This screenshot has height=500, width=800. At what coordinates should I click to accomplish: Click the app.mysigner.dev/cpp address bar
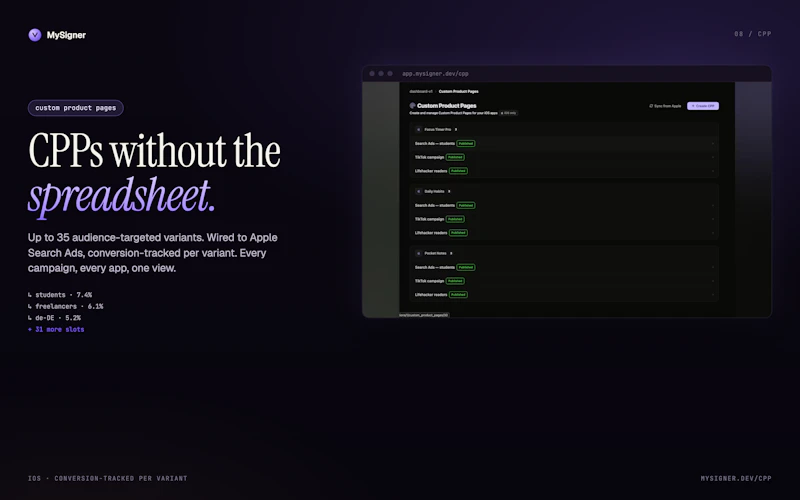pos(435,73)
